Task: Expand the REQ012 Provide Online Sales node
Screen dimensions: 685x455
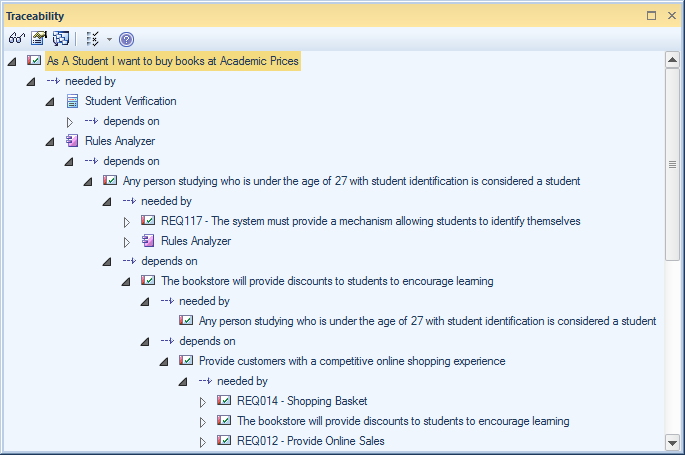Action: coord(203,441)
